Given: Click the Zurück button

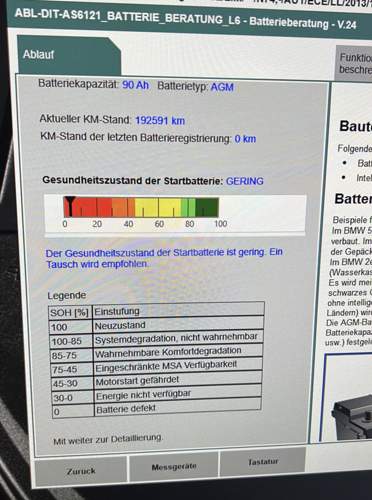Looking at the screenshot, I should coord(81,471).
